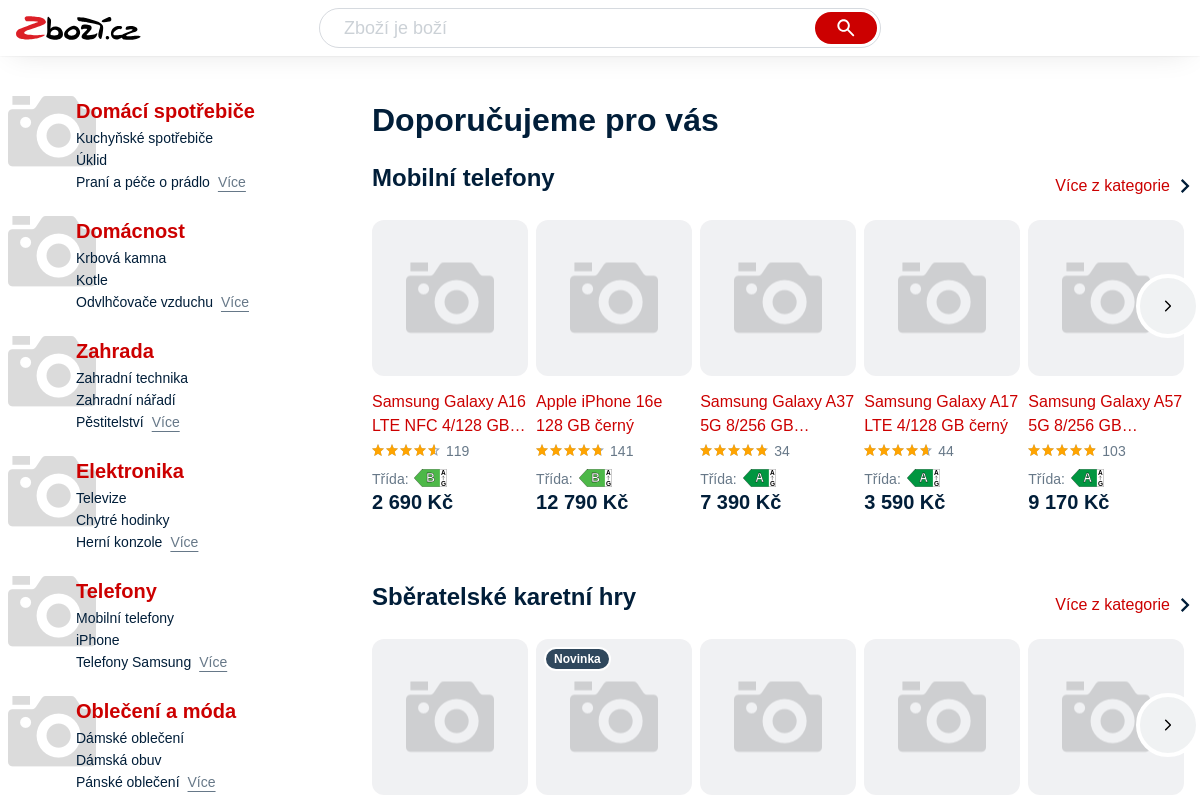1200x800 pixels.
Task: Click star rating with 141 reviews
Action: coord(585,451)
